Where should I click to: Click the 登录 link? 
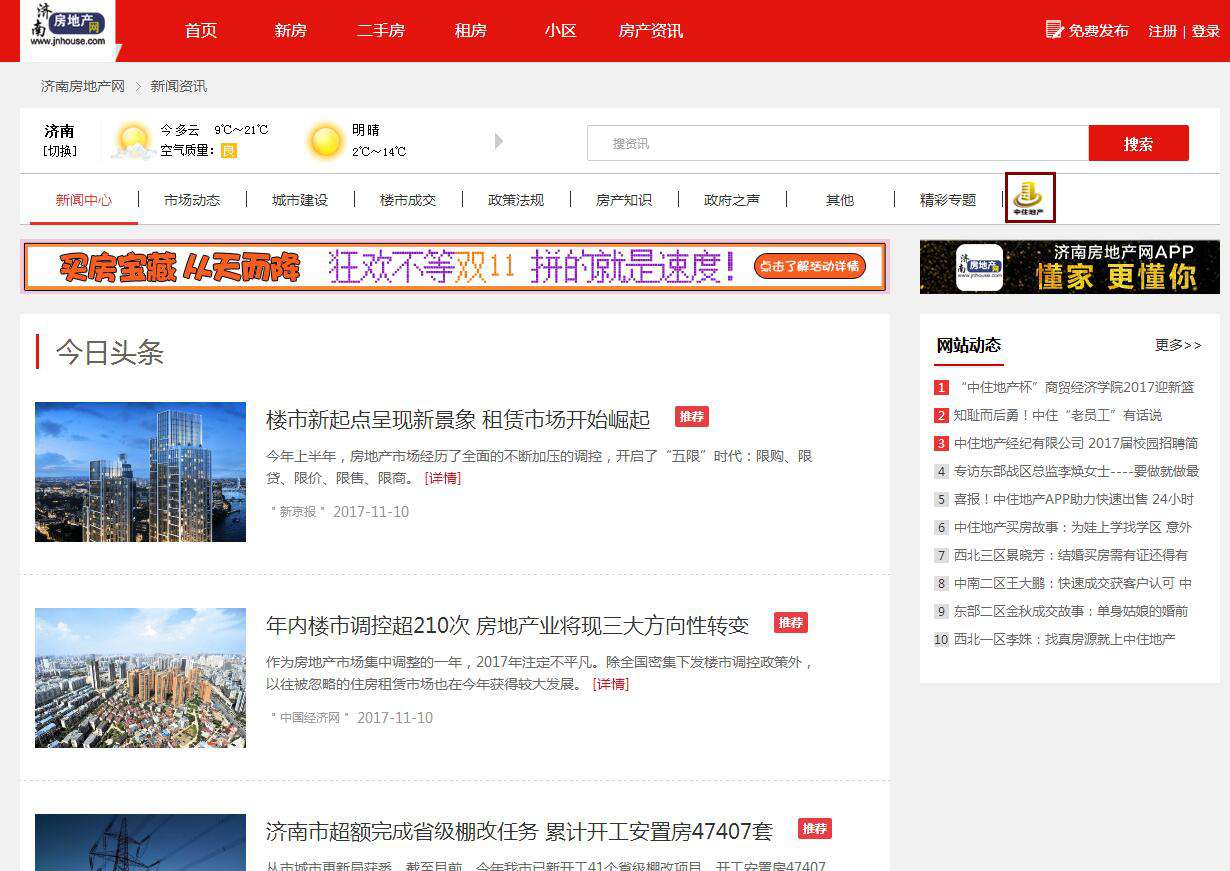point(1206,31)
